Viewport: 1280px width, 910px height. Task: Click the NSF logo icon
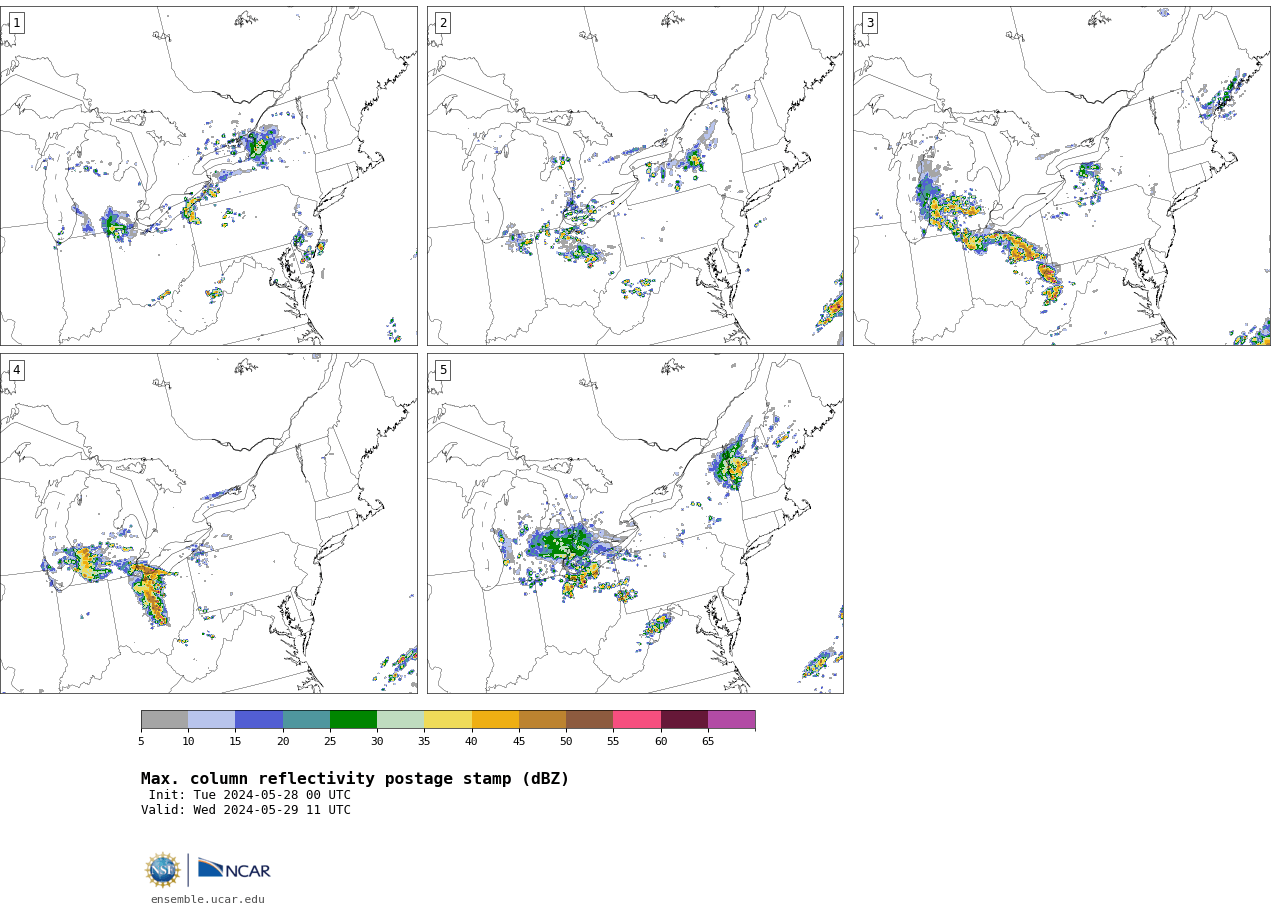coord(163,870)
